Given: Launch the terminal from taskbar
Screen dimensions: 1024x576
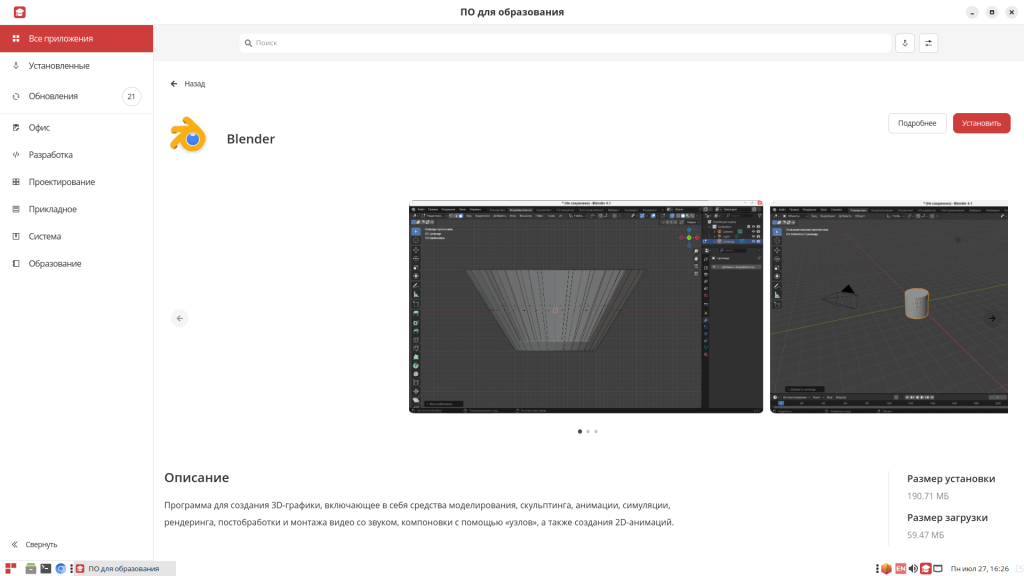Looking at the screenshot, I should click(46, 568).
